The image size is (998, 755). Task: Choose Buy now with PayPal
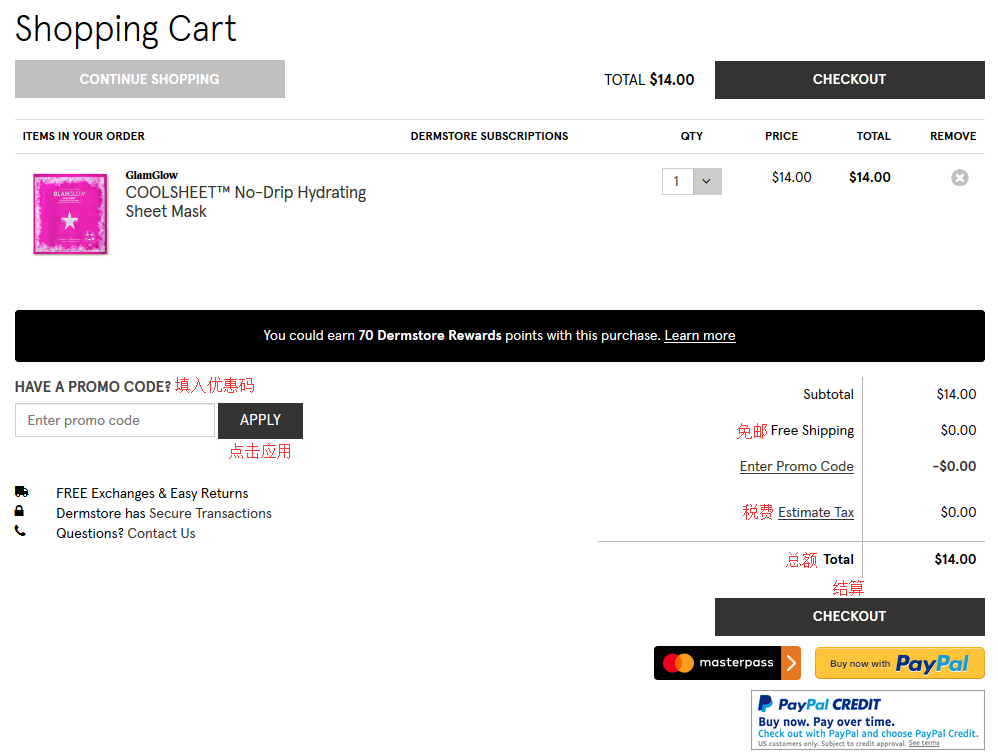[x=899, y=663]
